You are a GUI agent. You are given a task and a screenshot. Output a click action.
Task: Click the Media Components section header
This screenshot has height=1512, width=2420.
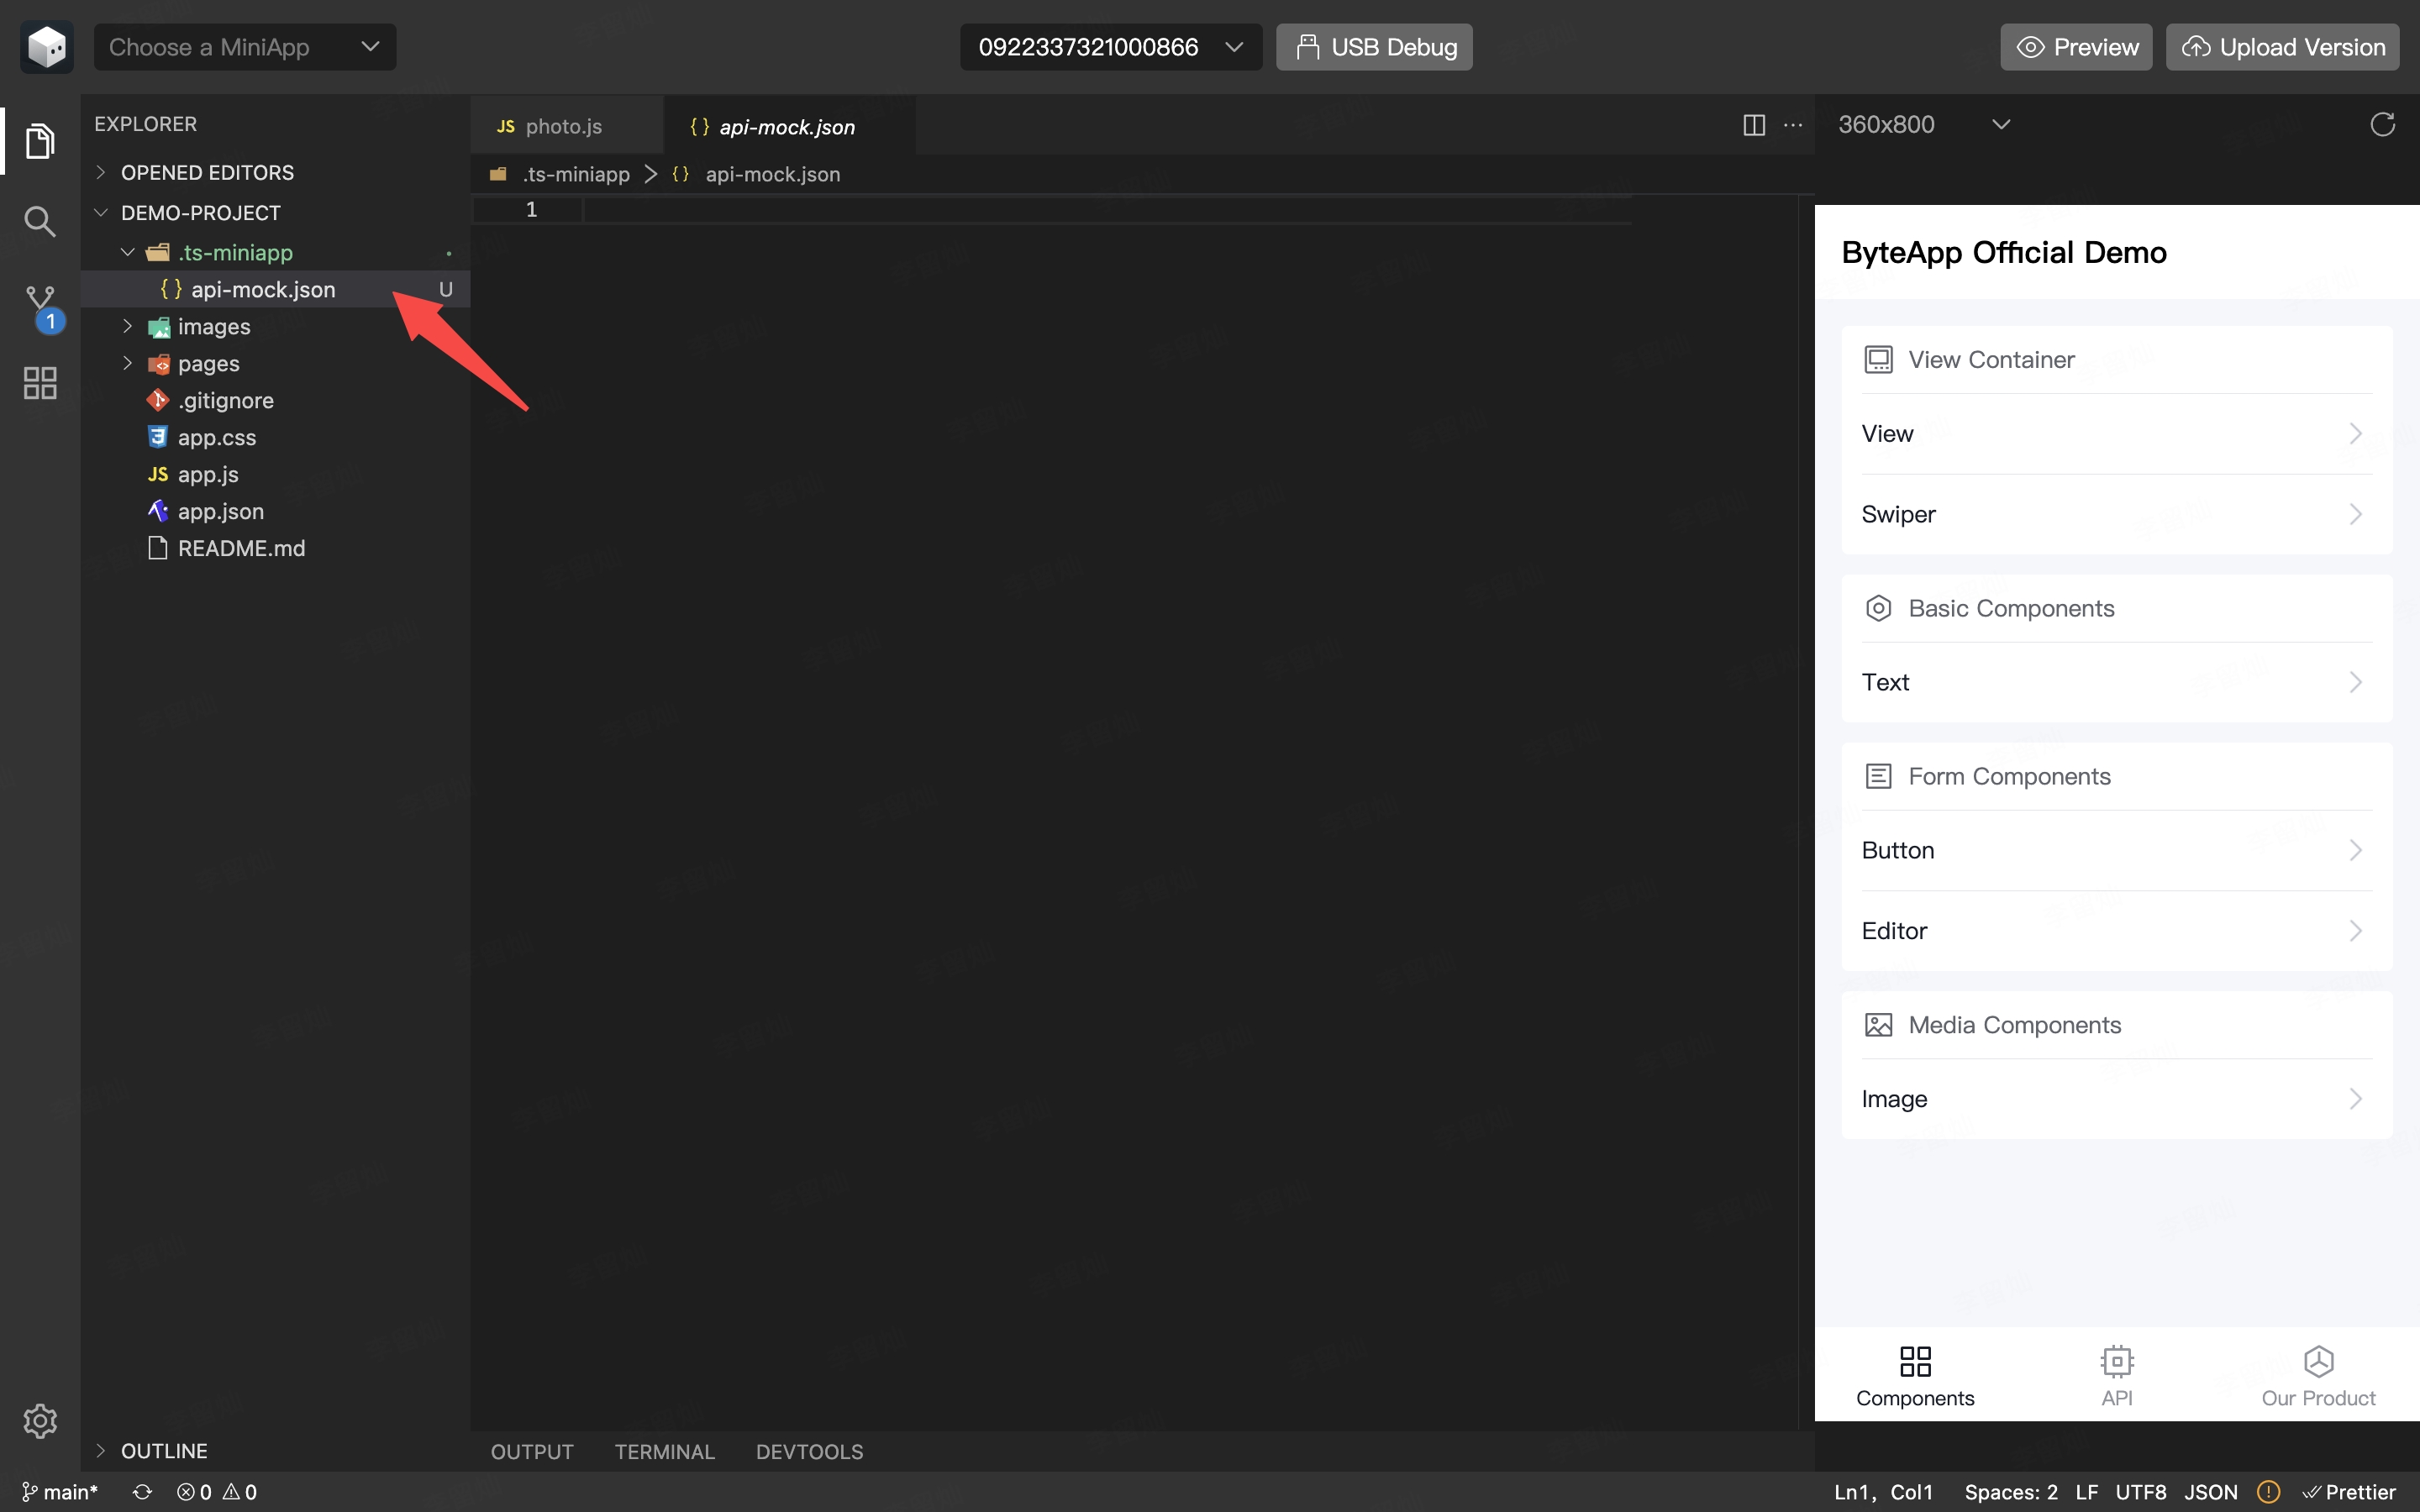point(2116,1025)
